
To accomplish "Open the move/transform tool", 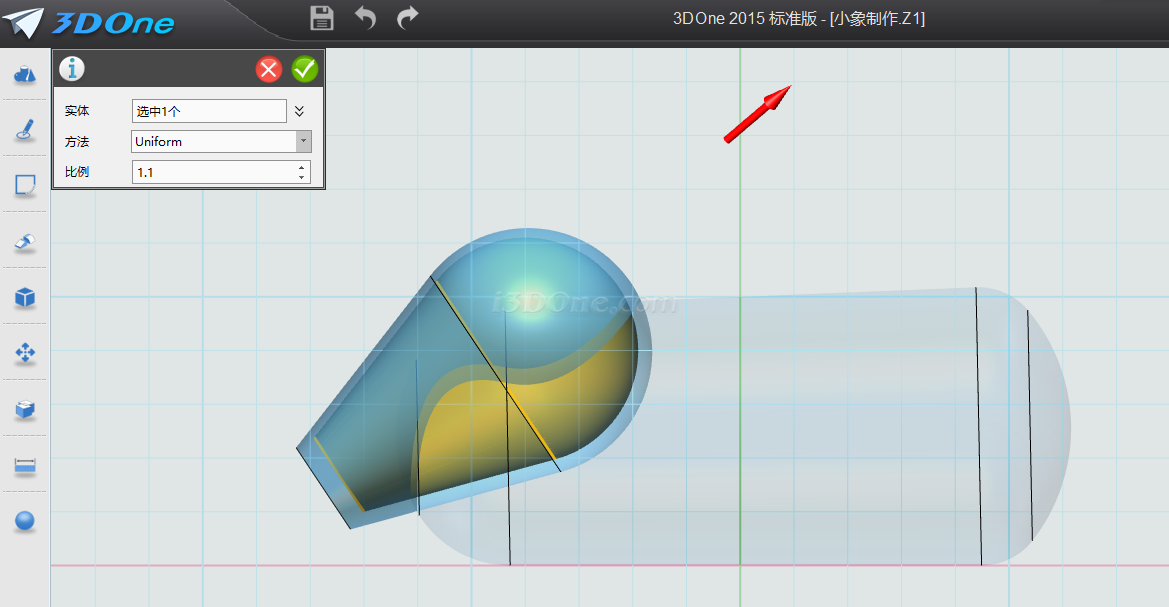I will pyautogui.click(x=25, y=353).
